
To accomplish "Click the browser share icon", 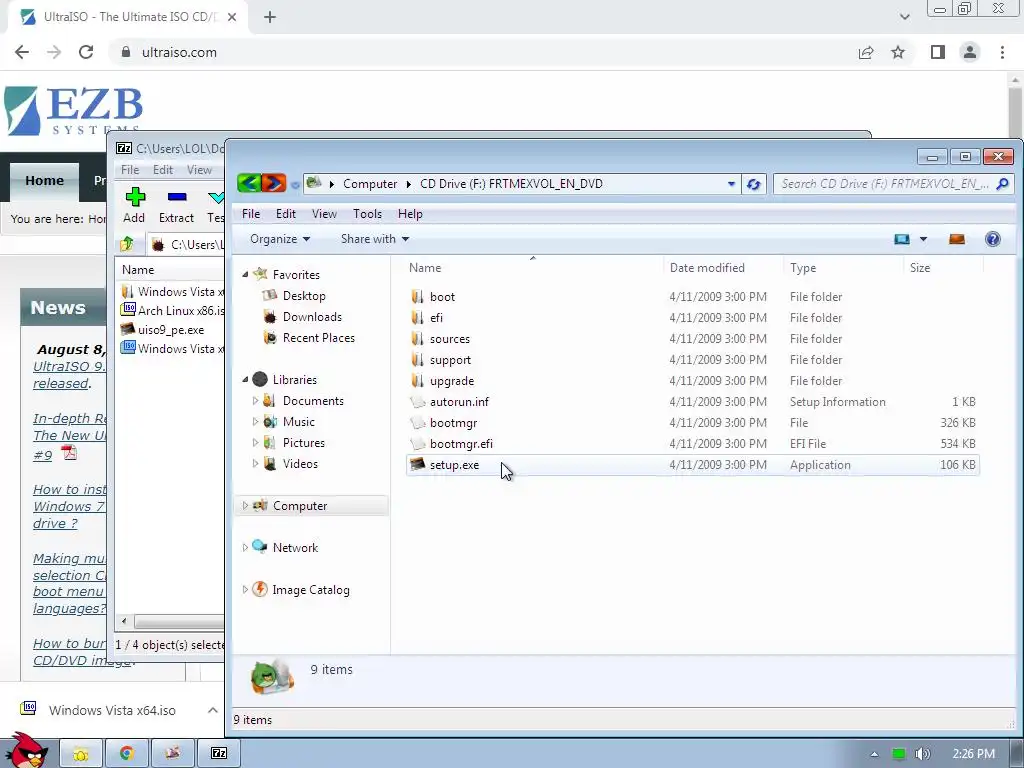I will 866,52.
